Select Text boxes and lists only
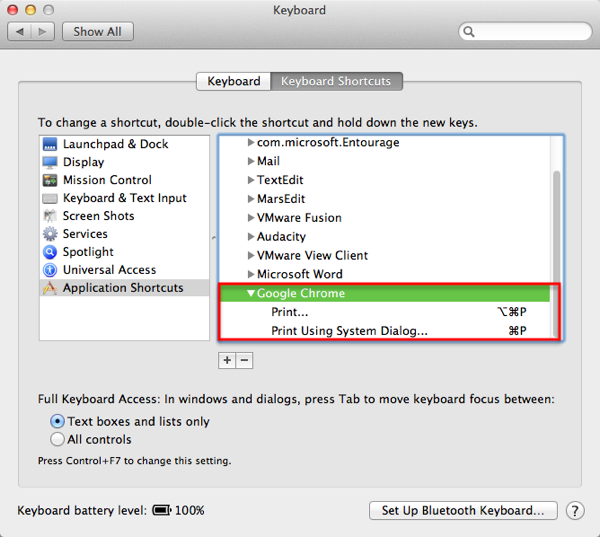The image size is (600, 537). click(57, 421)
